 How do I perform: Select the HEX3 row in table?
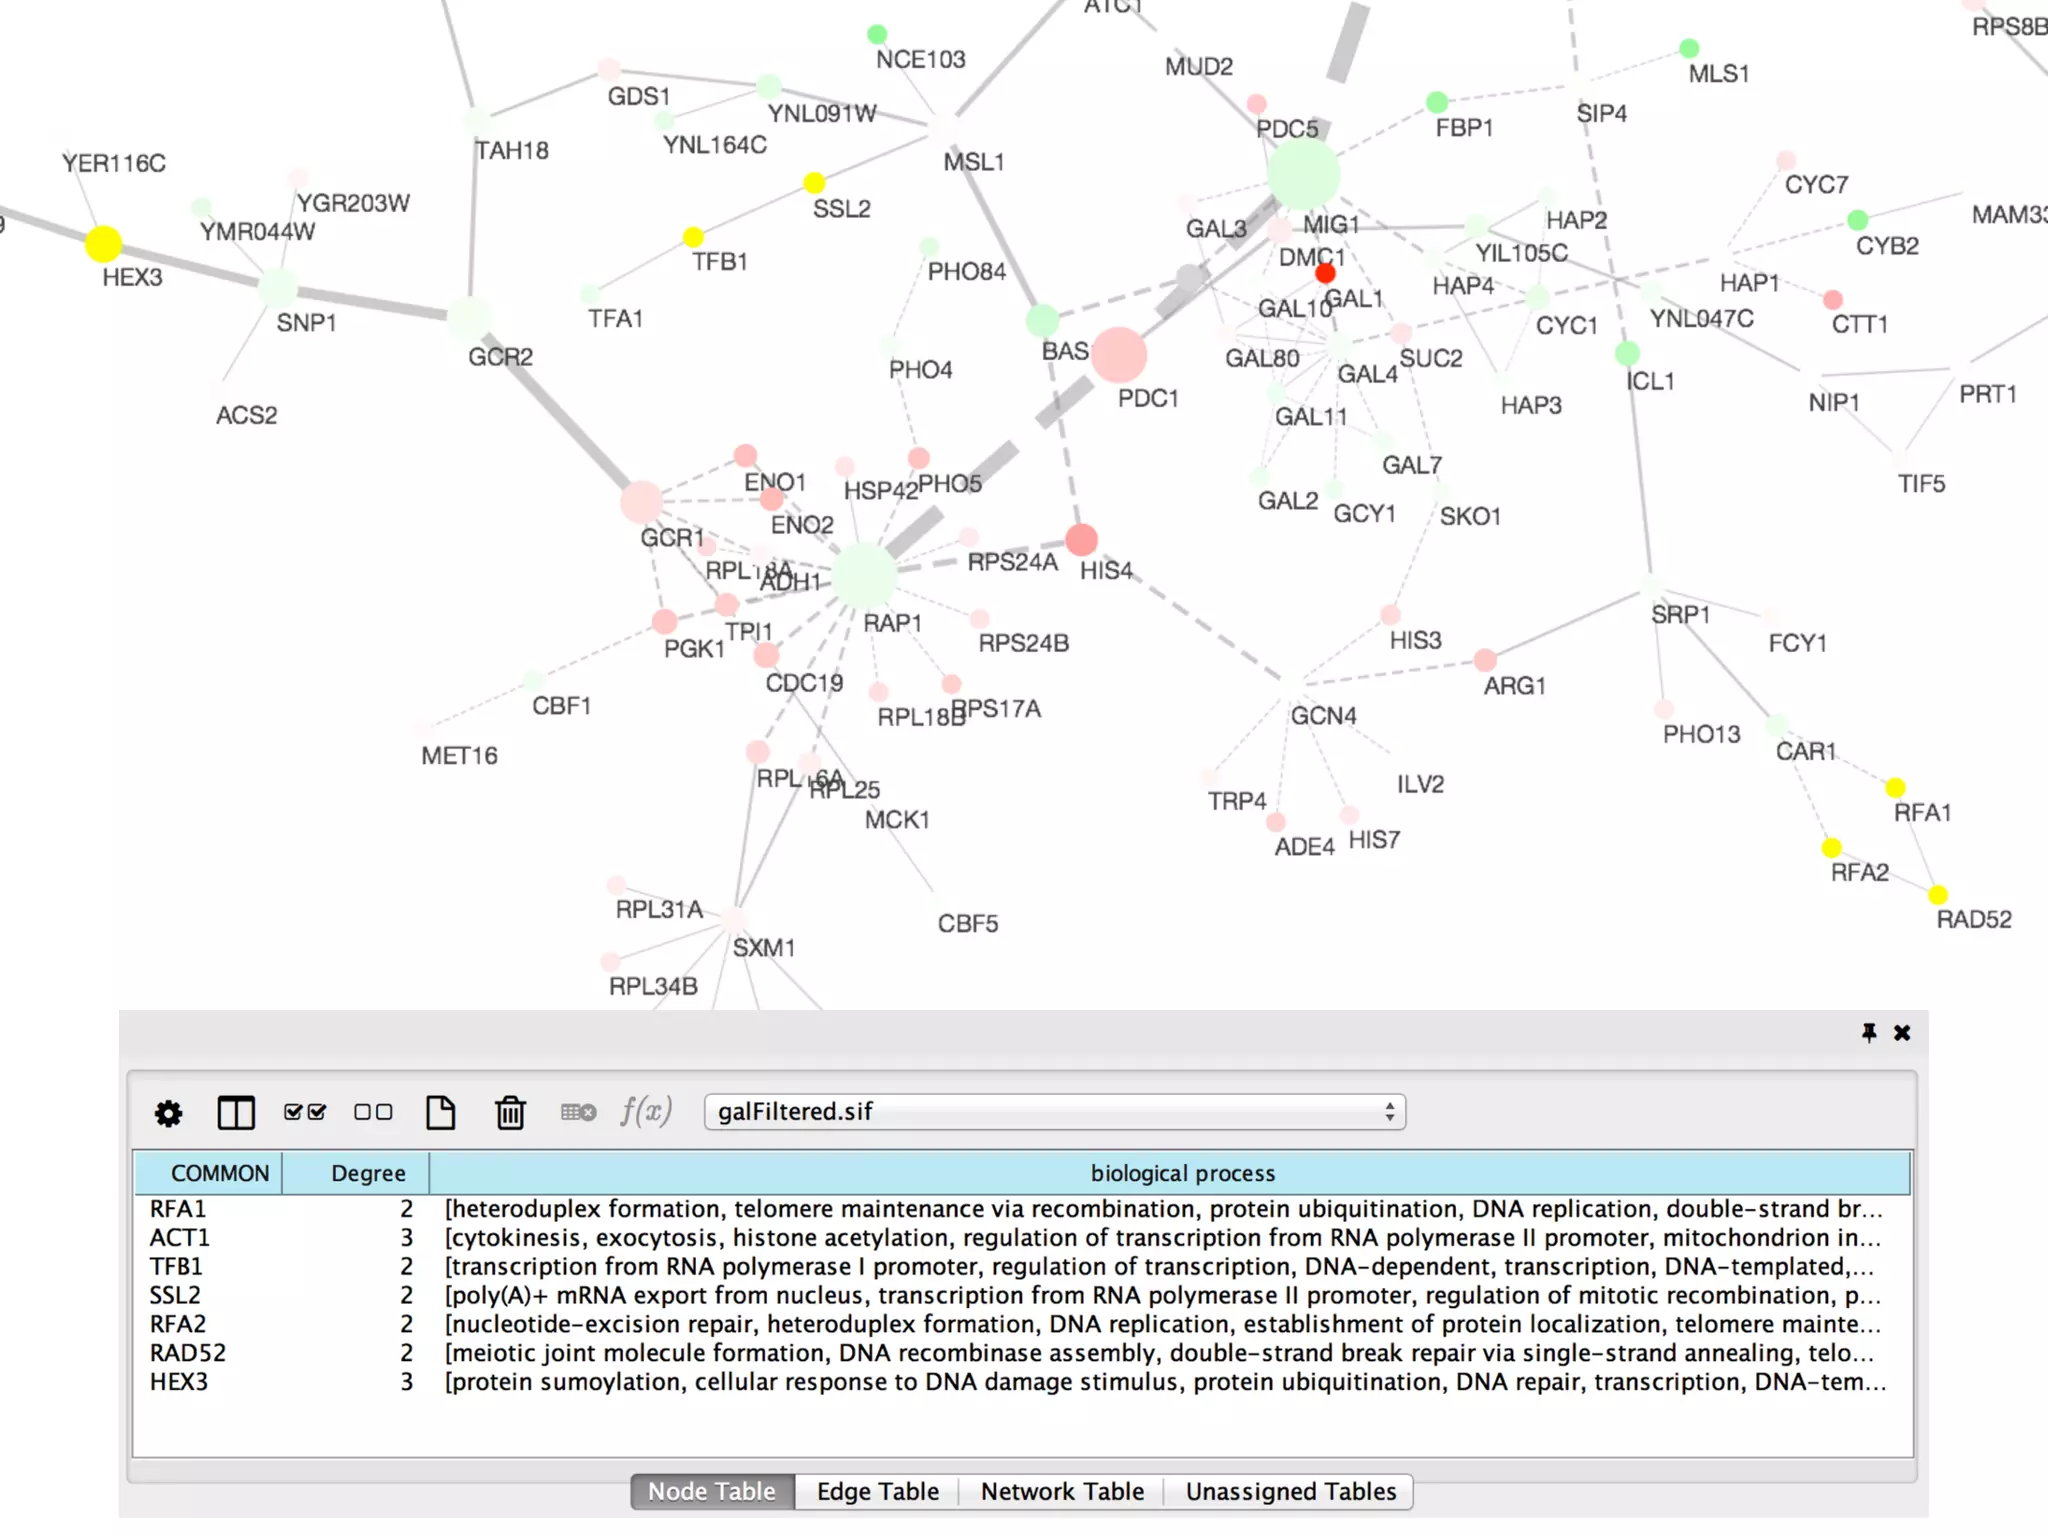tap(179, 1382)
